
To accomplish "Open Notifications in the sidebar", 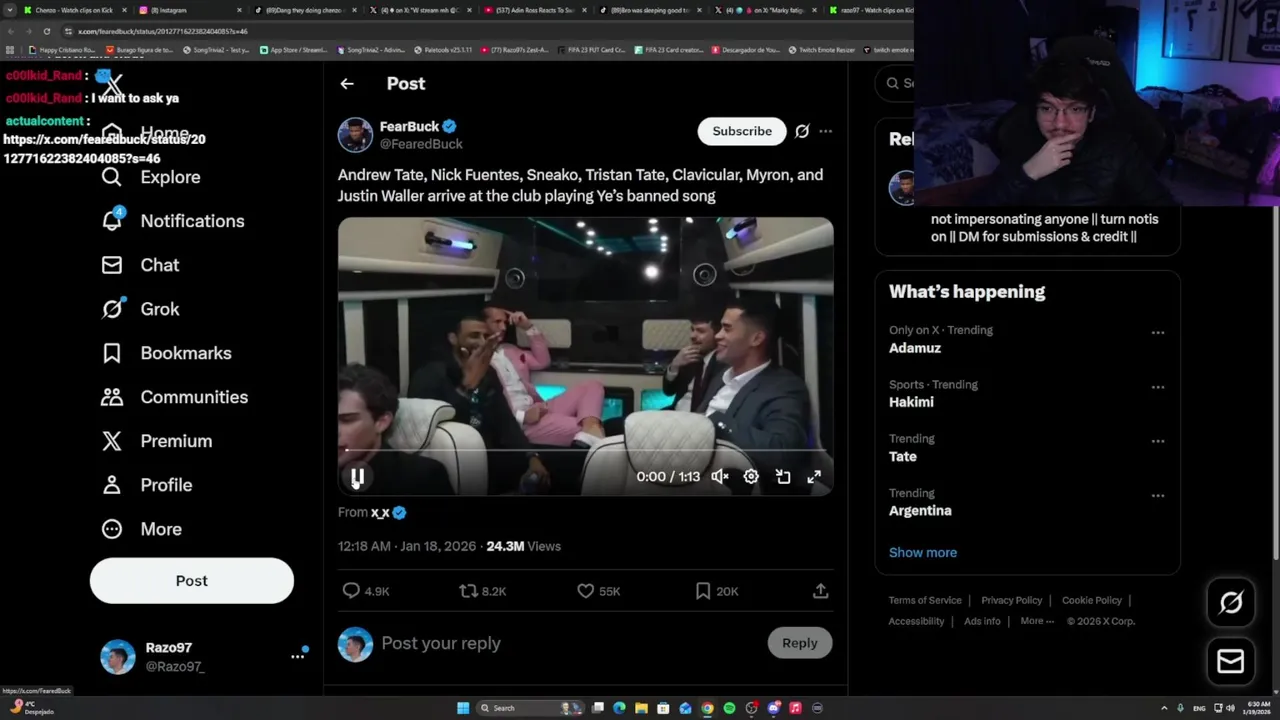I will click(x=173, y=221).
